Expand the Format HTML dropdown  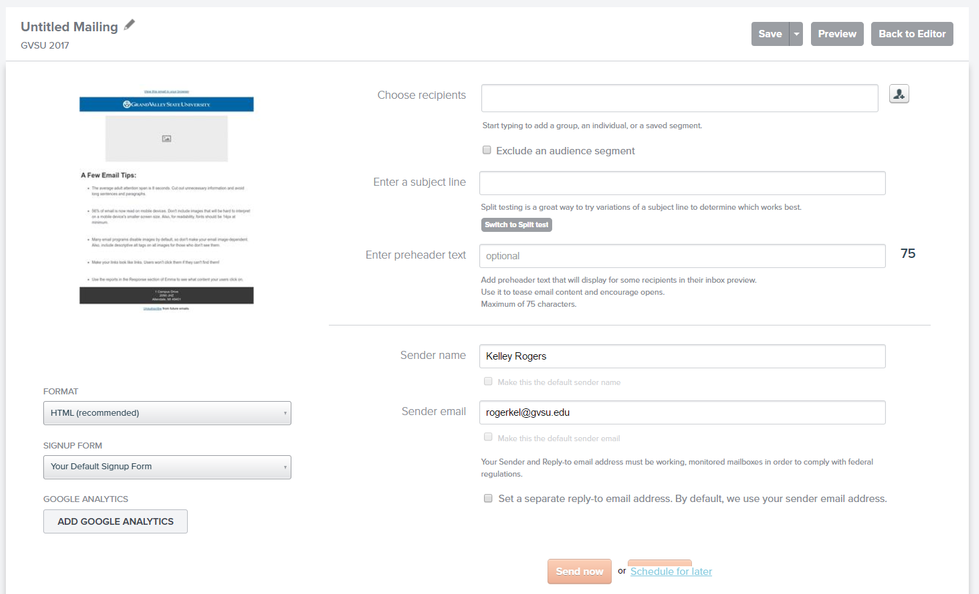167,413
